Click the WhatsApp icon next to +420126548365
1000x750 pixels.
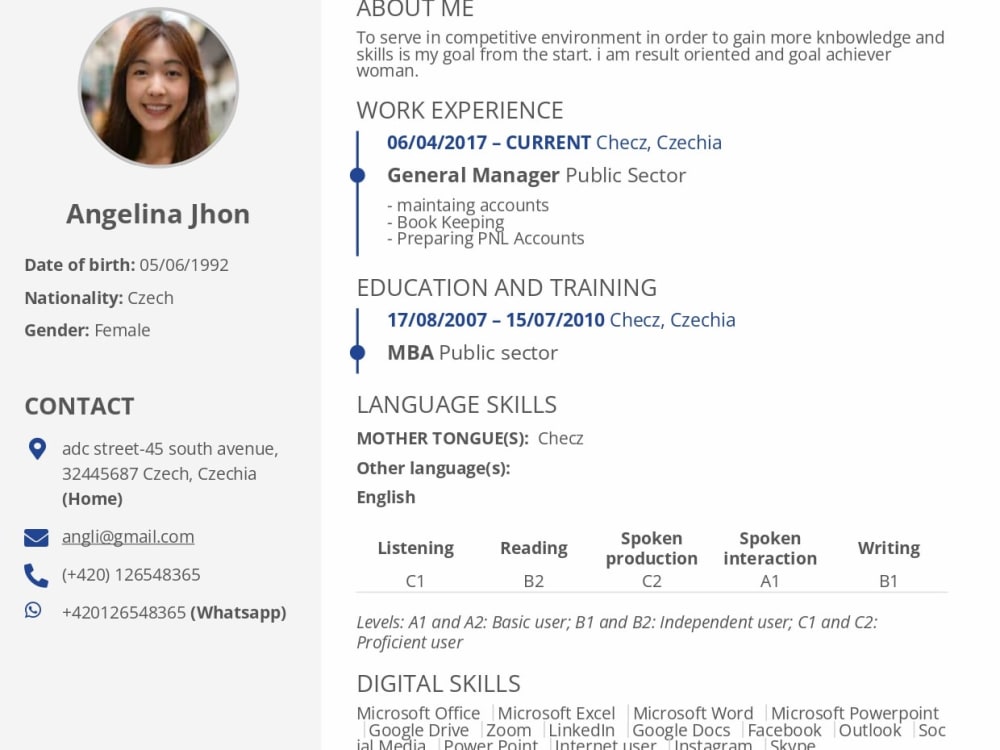pyautogui.click(x=36, y=612)
